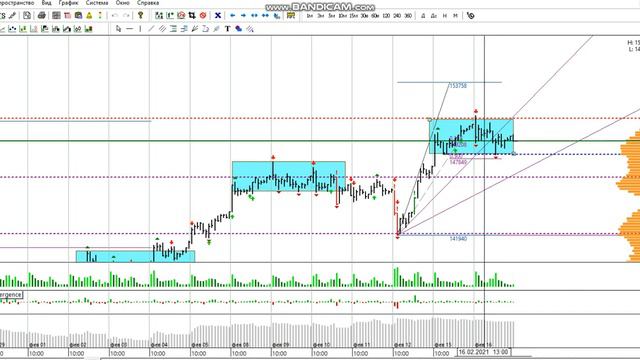640x360 pixels.
Task: Click the blue left arrow scroll icon
Action: pyautogui.click(x=232, y=16)
